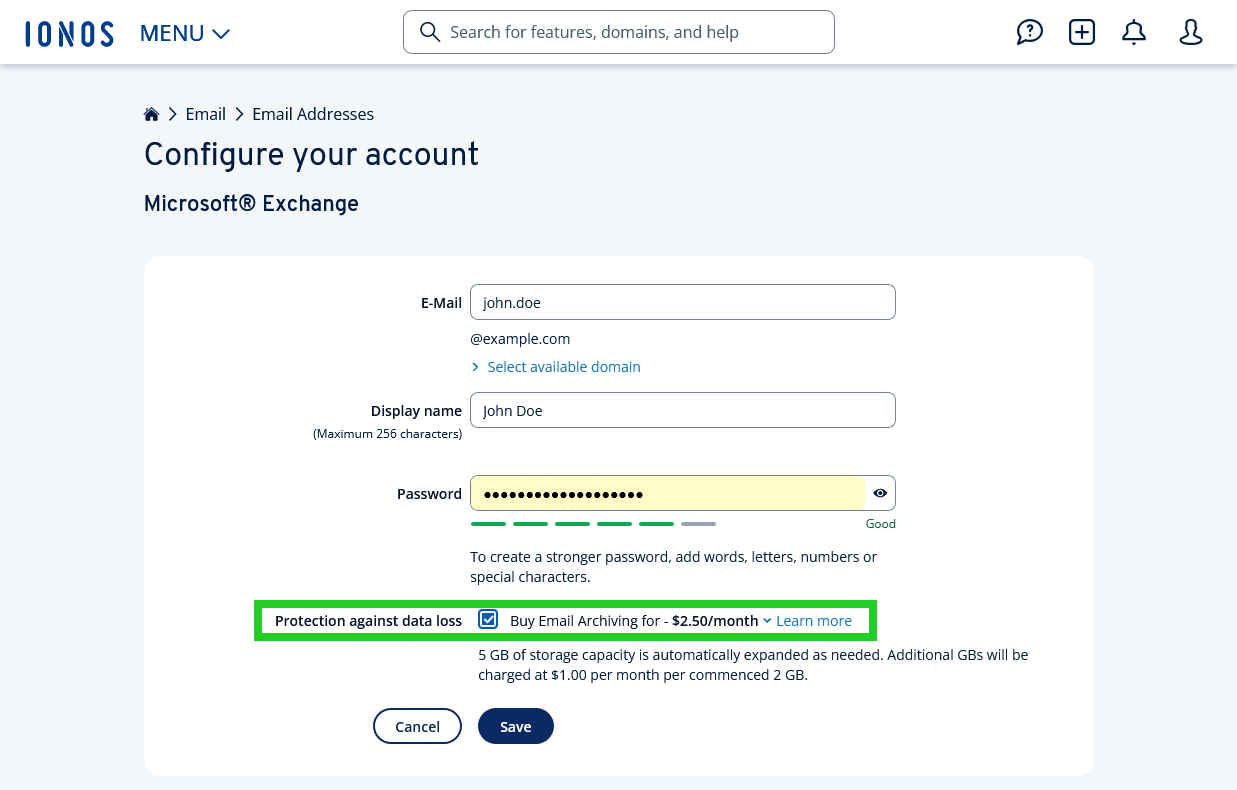Viewport: 1237px width, 790px height.
Task: Click the magnifying glass search icon
Action: pos(430,32)
